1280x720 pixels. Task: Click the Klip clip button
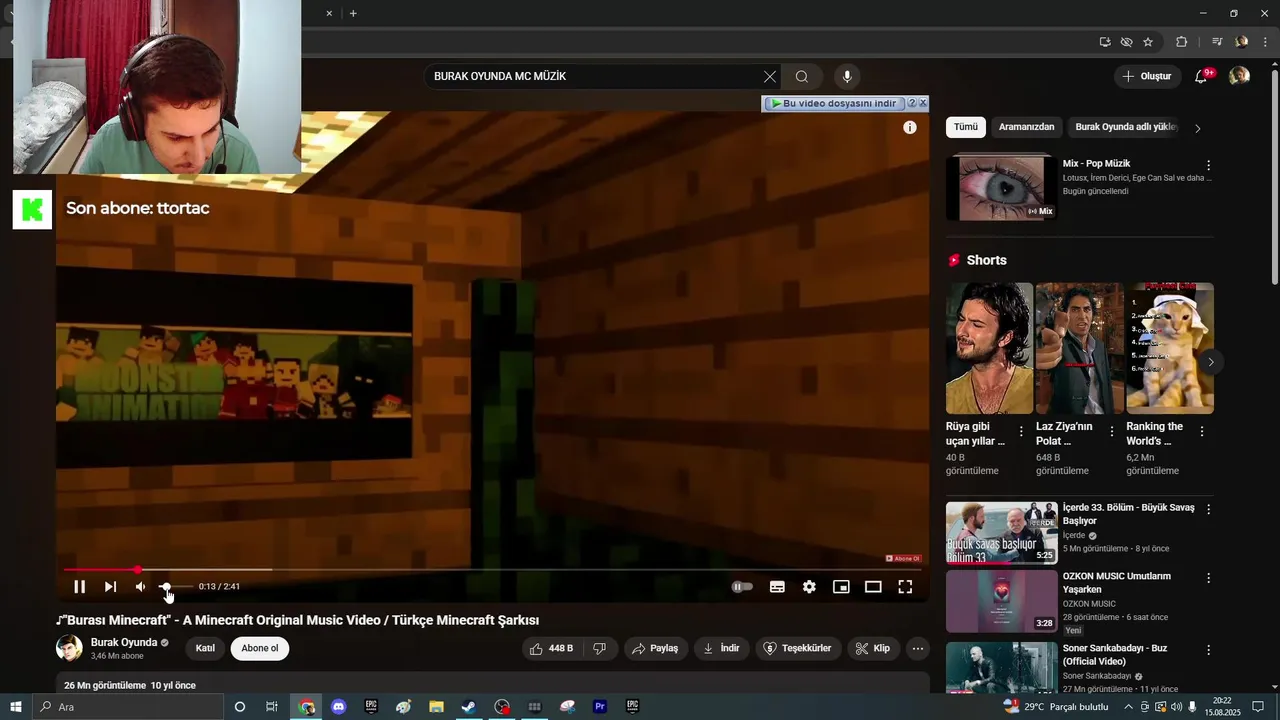point(872,648)
